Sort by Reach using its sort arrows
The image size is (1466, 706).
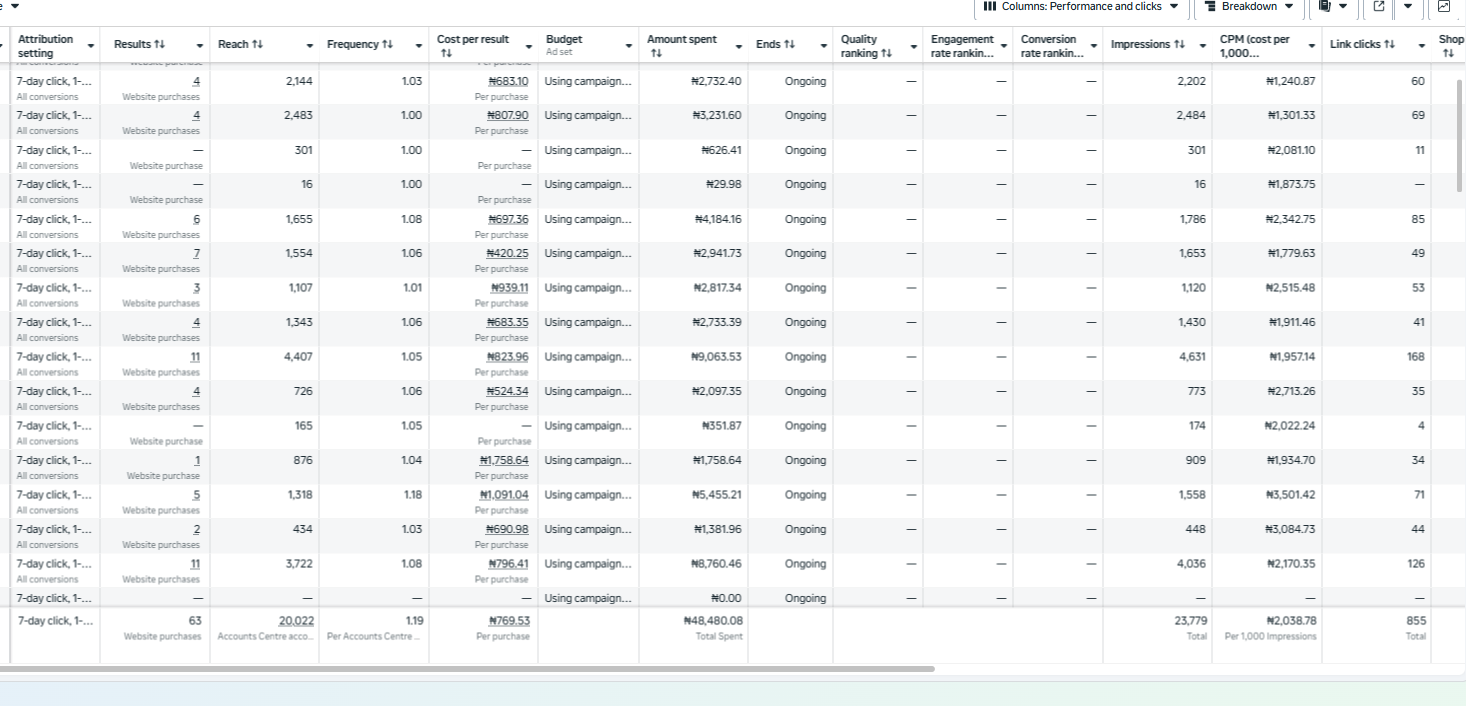pyautogui.click(x=257, y=45)
